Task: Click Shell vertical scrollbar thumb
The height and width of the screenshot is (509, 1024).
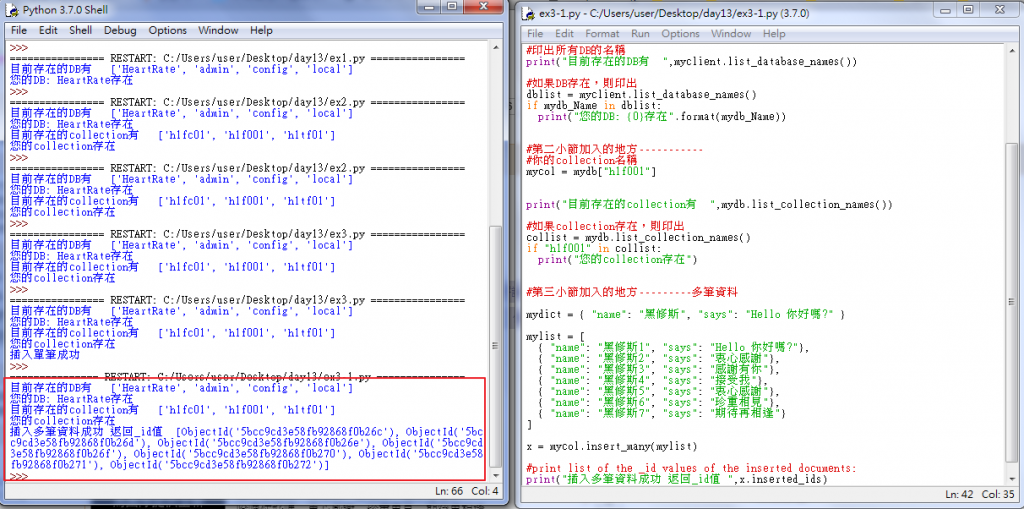Action: pyautogui.click(x=496, y=345)
